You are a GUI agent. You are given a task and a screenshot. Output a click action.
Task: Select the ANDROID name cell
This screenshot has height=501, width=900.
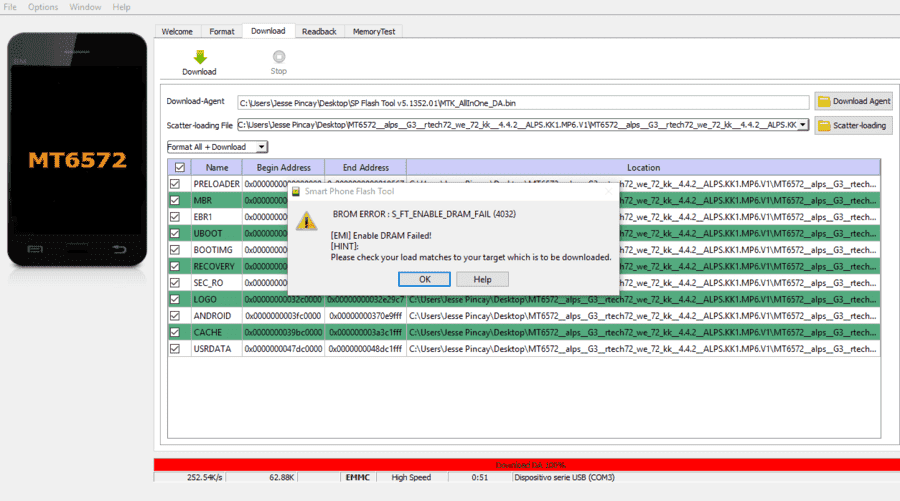pos(216,316)
